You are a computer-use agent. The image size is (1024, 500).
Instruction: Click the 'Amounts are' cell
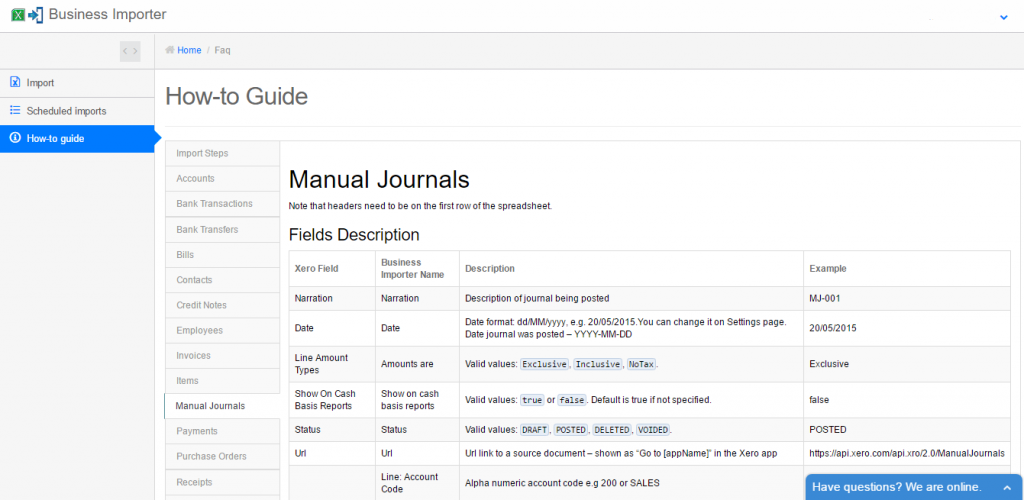pyautogui.click(x=417, y=364)
